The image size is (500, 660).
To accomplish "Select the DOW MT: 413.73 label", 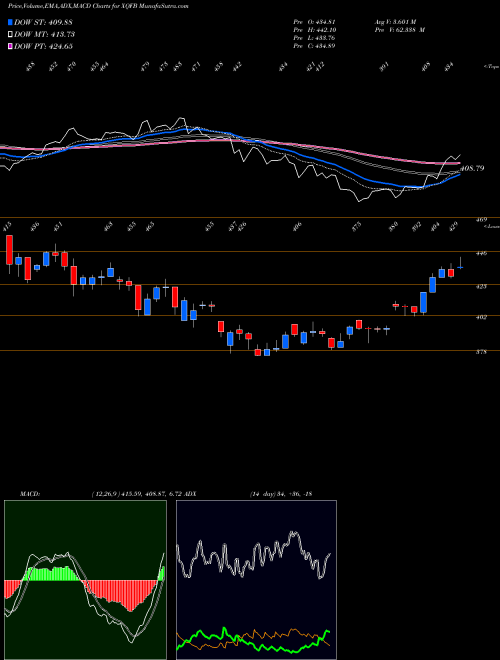I will 45,34.
